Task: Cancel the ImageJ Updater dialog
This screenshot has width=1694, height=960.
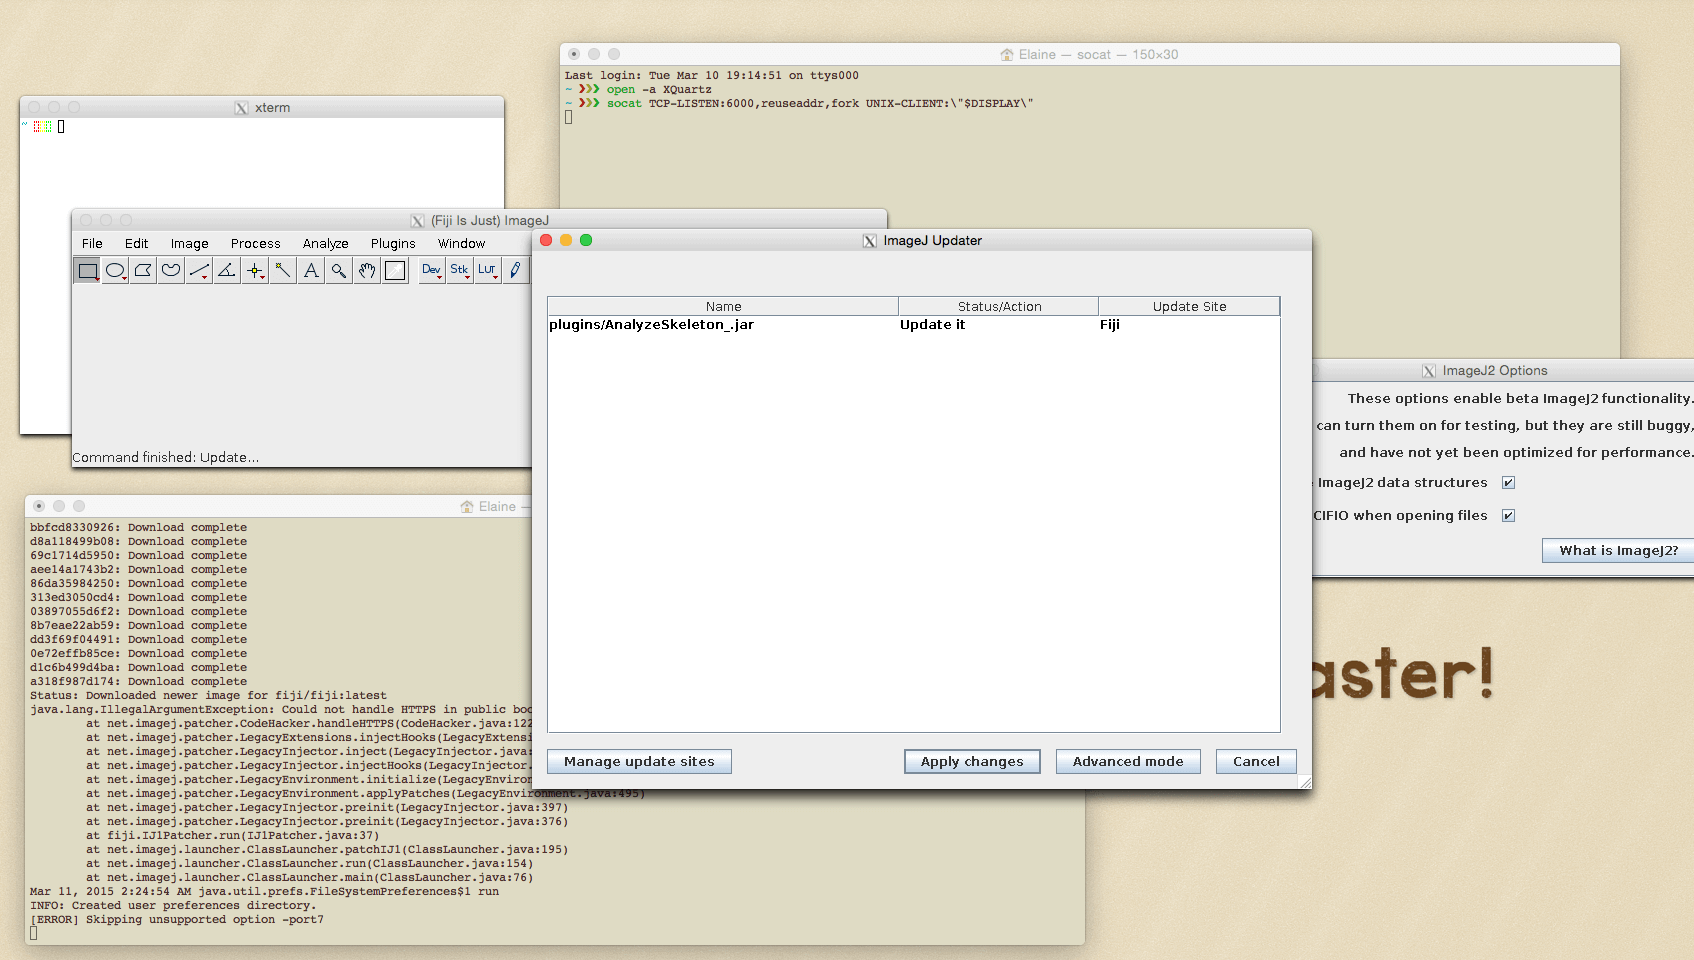Action: [x=1256, y=761]
